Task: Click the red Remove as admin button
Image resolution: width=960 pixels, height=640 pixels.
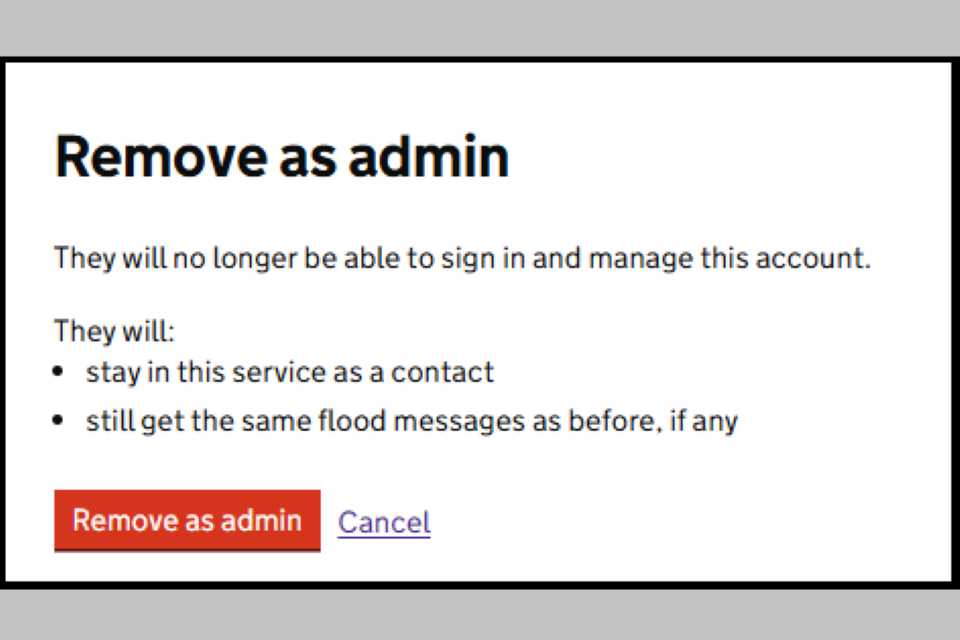Action: click(187, 520)
